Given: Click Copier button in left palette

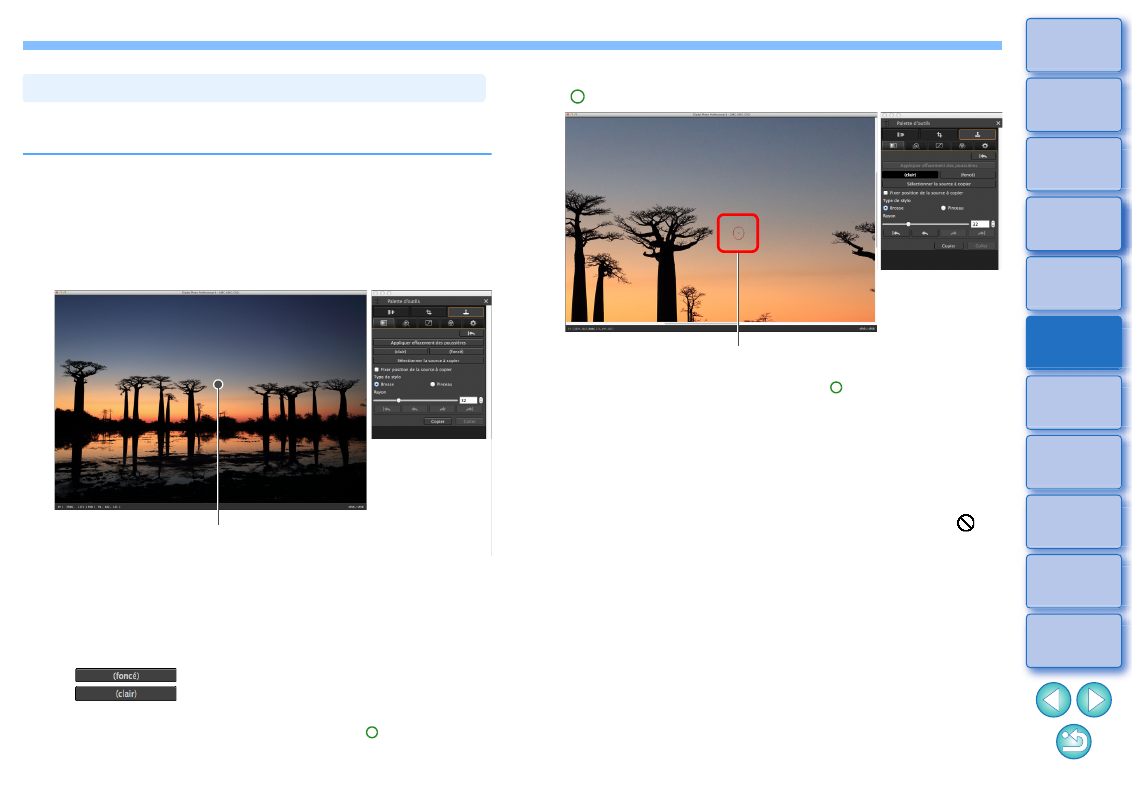Looking at the screenshot, I should pyautogui.click(x=437, y=421).
